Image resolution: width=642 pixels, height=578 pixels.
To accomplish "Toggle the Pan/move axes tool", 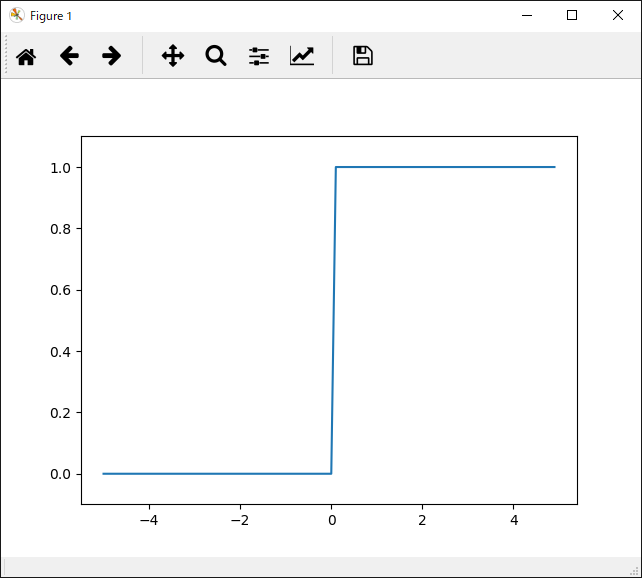I will (173, 56).
